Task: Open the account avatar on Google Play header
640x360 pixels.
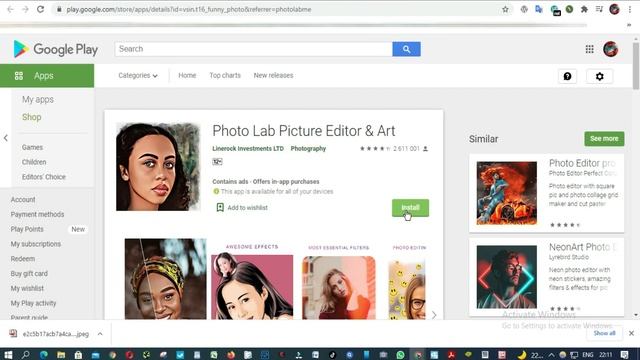Action: (611, 49)
